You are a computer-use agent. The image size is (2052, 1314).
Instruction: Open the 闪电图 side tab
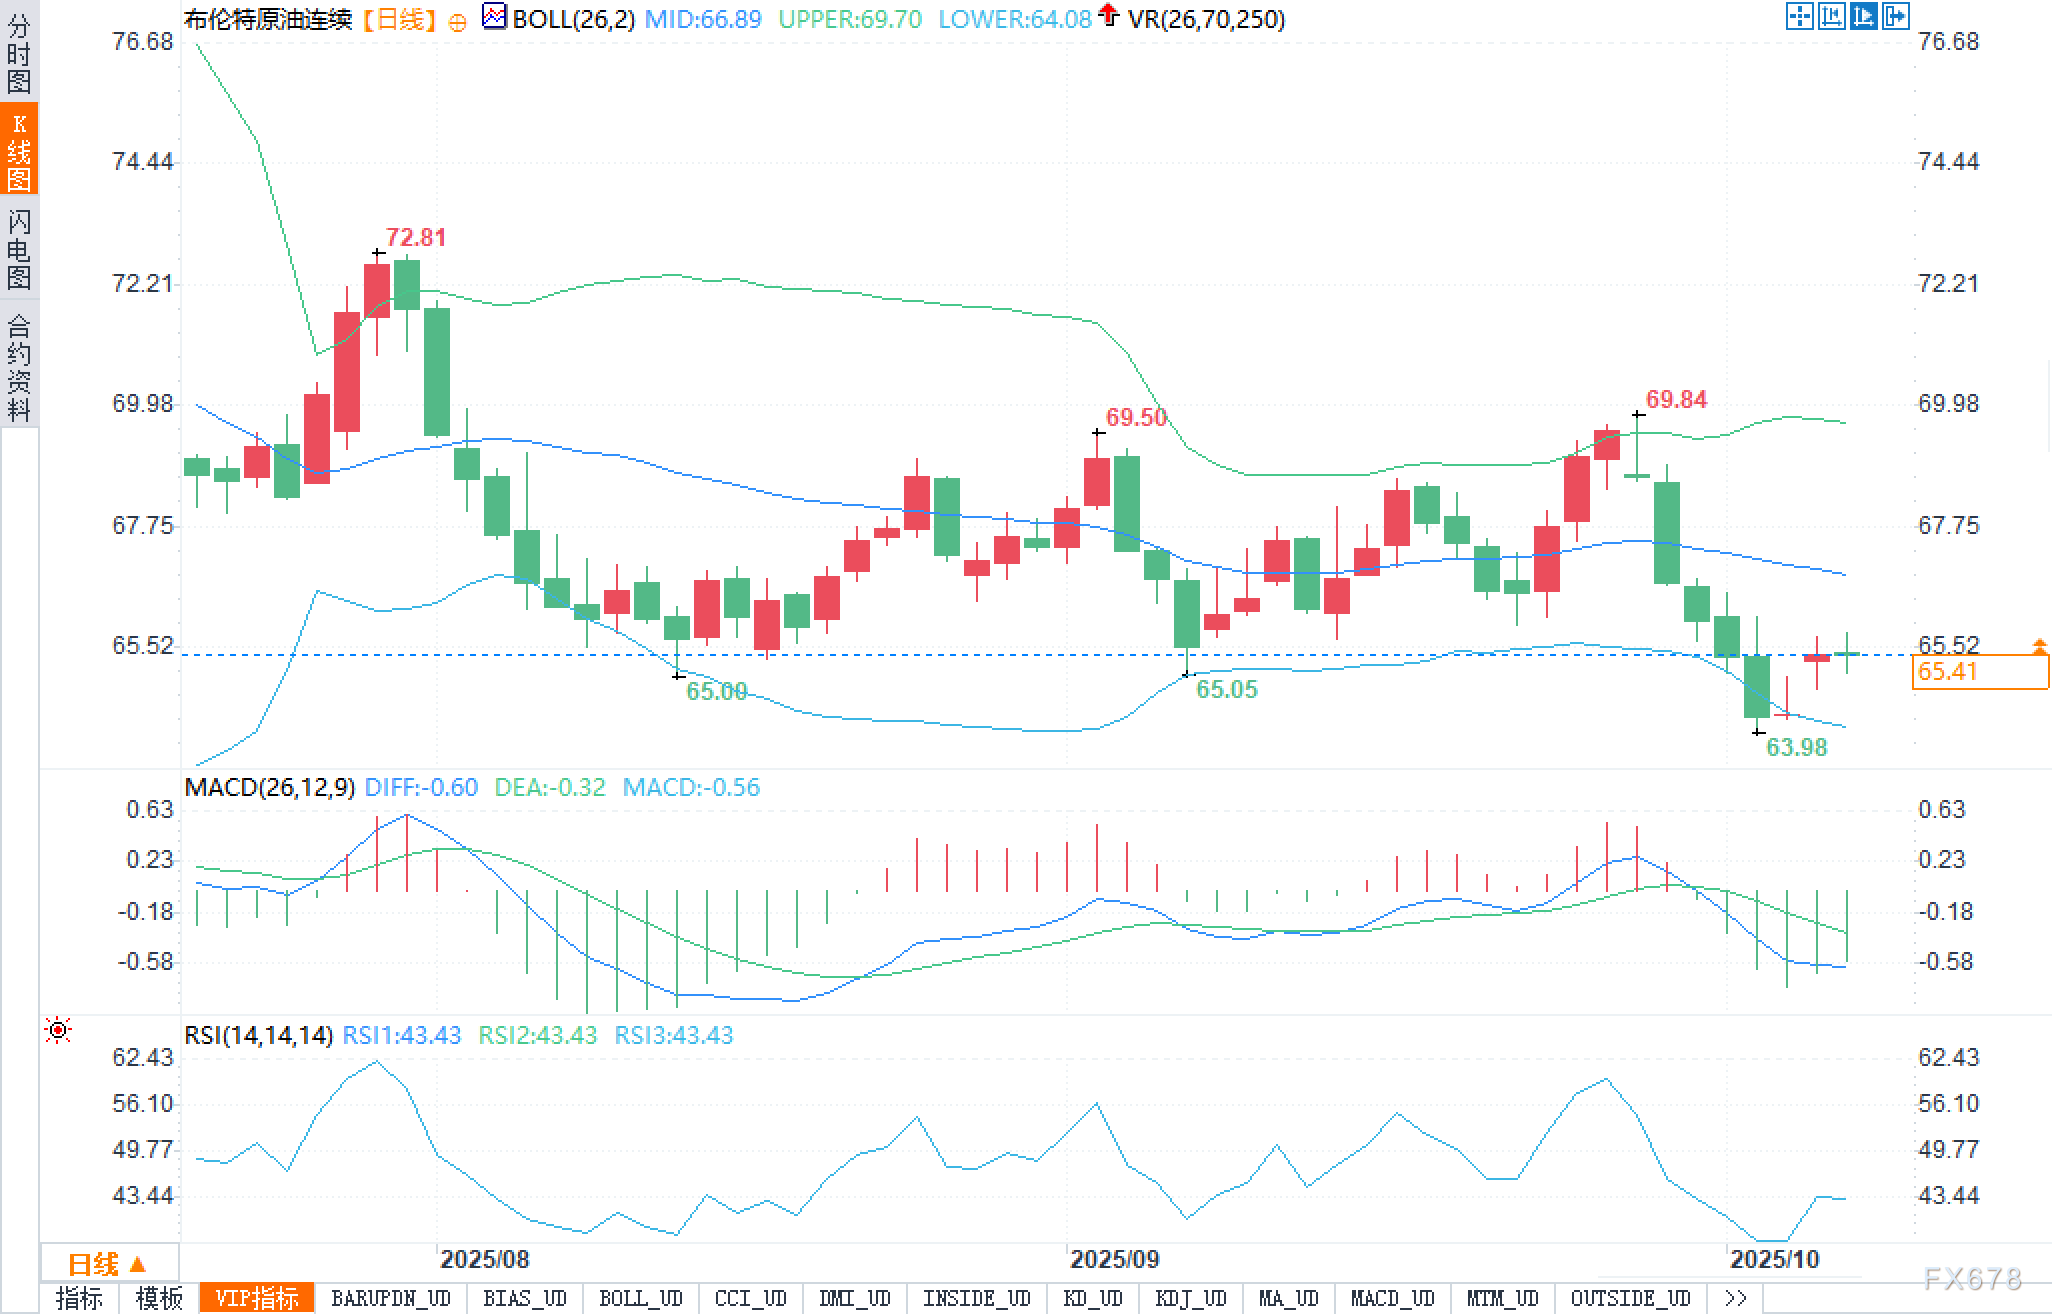(x=19, y=248)
